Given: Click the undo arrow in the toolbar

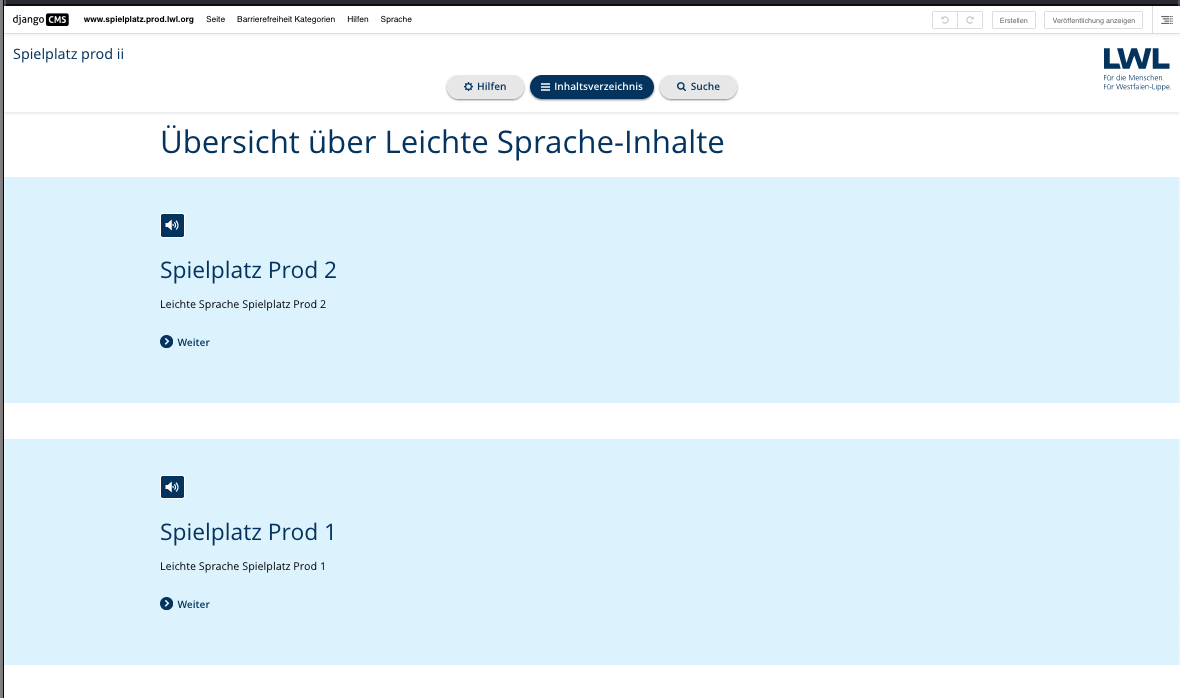Looking at the screenshot, I should 944,20.
